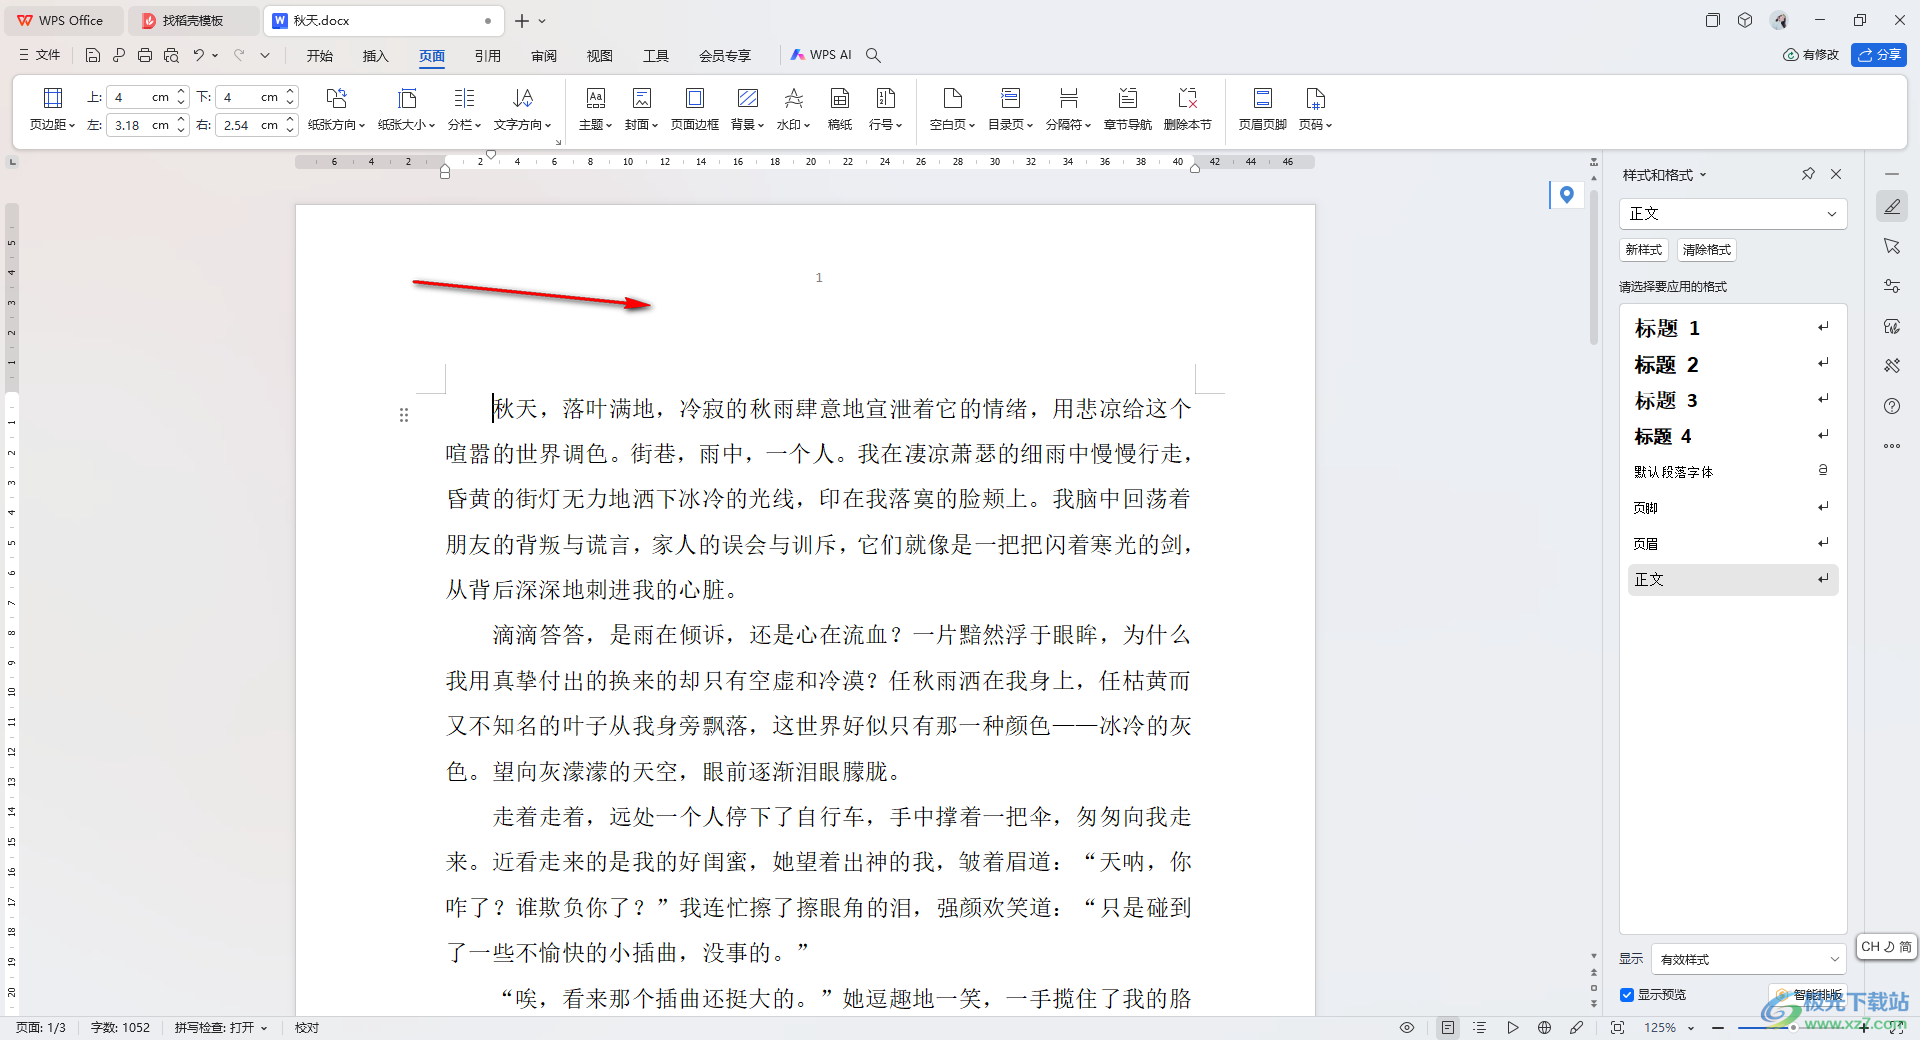Open the 页码 page number option
Screen dimensions: 1920x1040
[x=1315, y=109]
